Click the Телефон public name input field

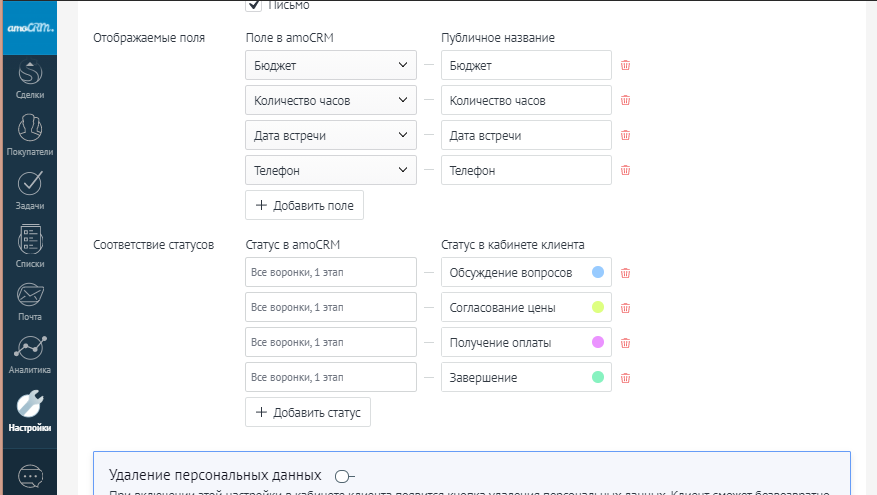pos(525,171)
